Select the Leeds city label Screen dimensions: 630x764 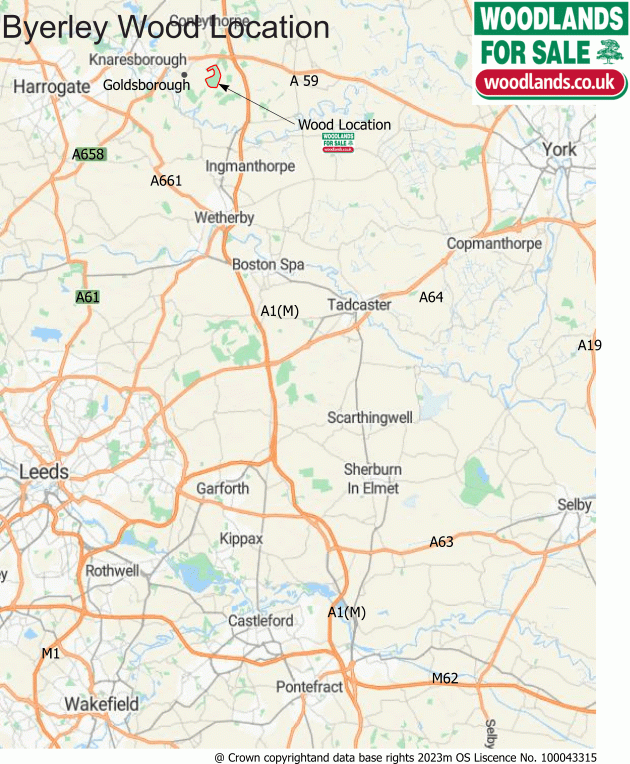click(x=44, y=472)
